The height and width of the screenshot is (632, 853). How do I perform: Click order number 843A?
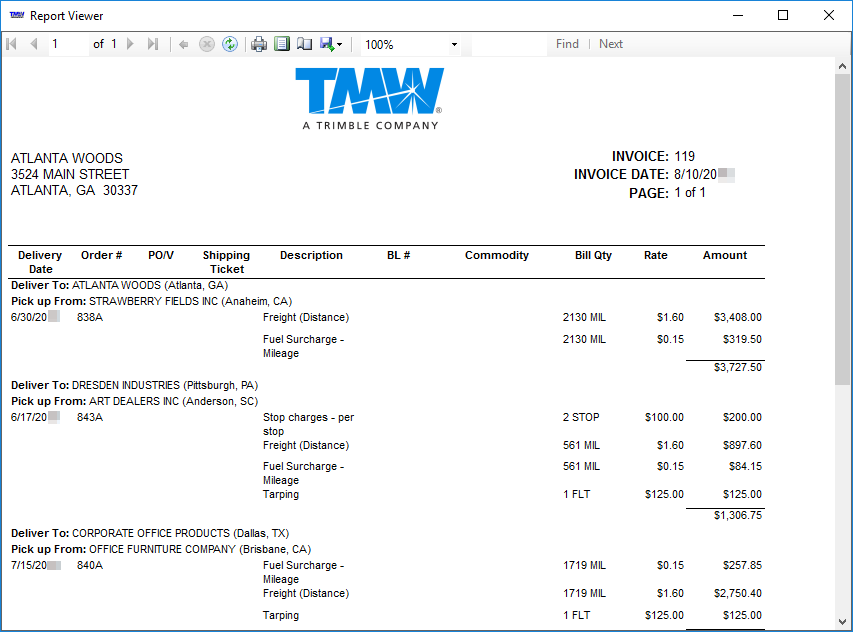(90, 417)
